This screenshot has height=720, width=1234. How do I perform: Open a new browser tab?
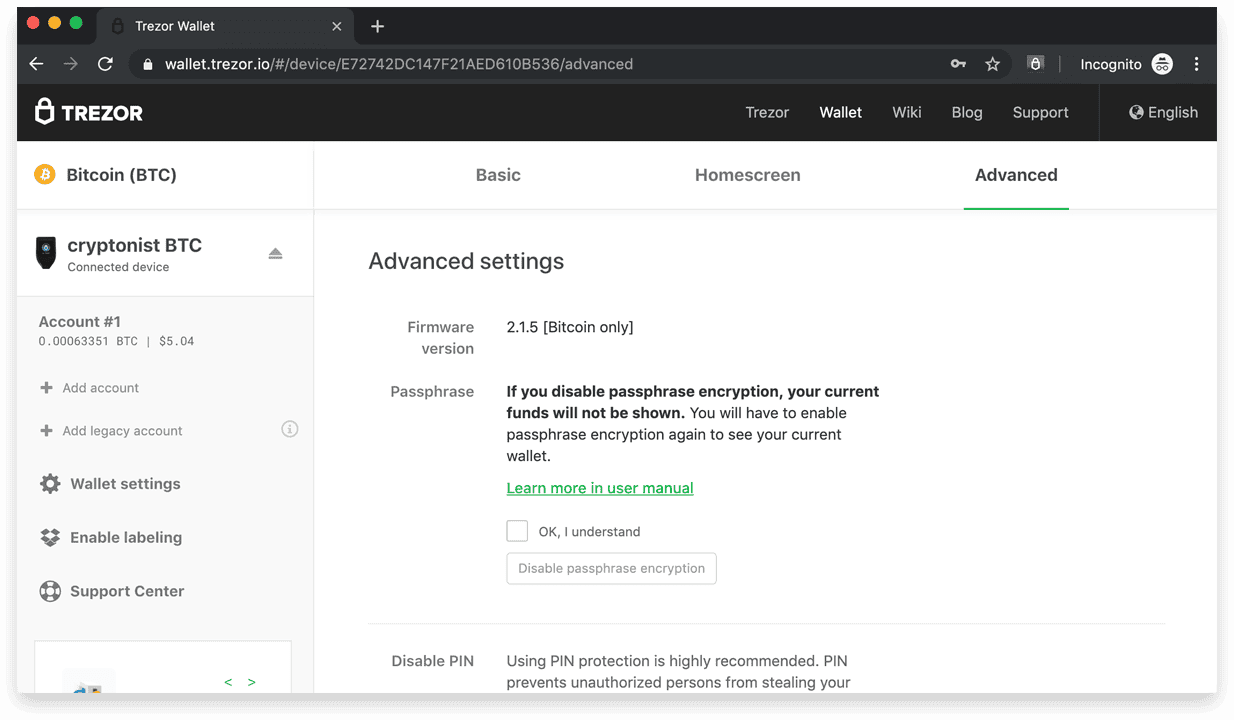point(377,26)
